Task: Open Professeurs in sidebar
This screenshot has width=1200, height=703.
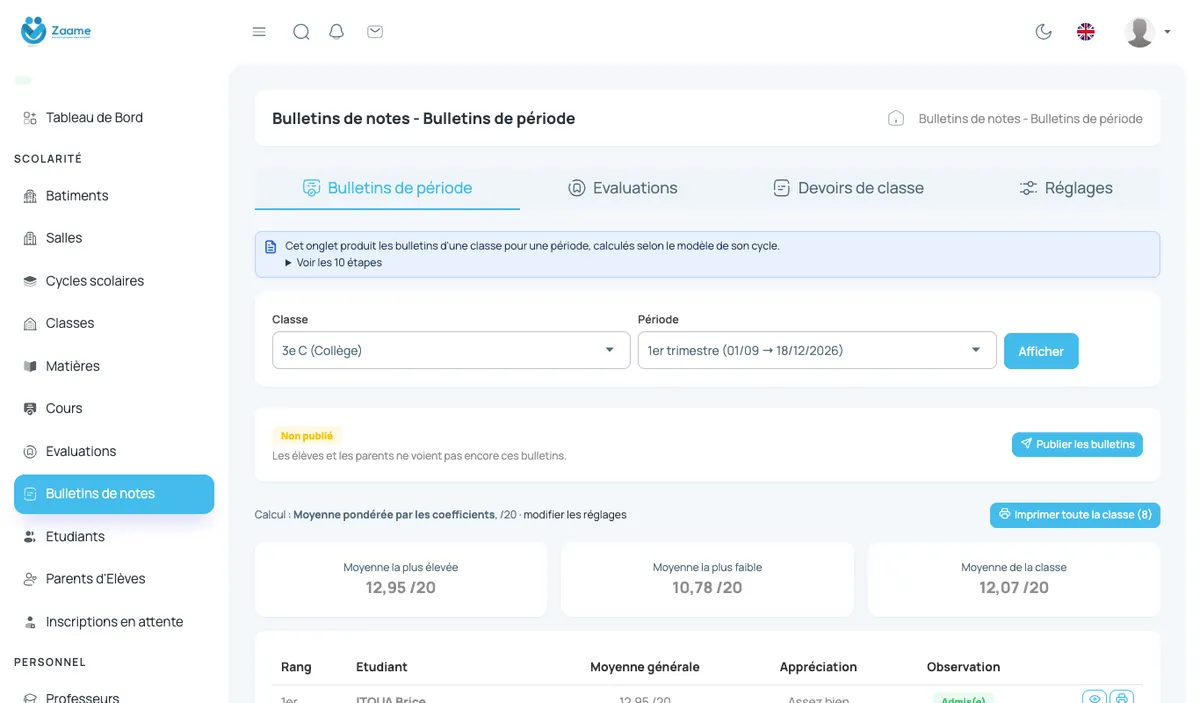Action: pyautogui.click(x=82, y=697)
